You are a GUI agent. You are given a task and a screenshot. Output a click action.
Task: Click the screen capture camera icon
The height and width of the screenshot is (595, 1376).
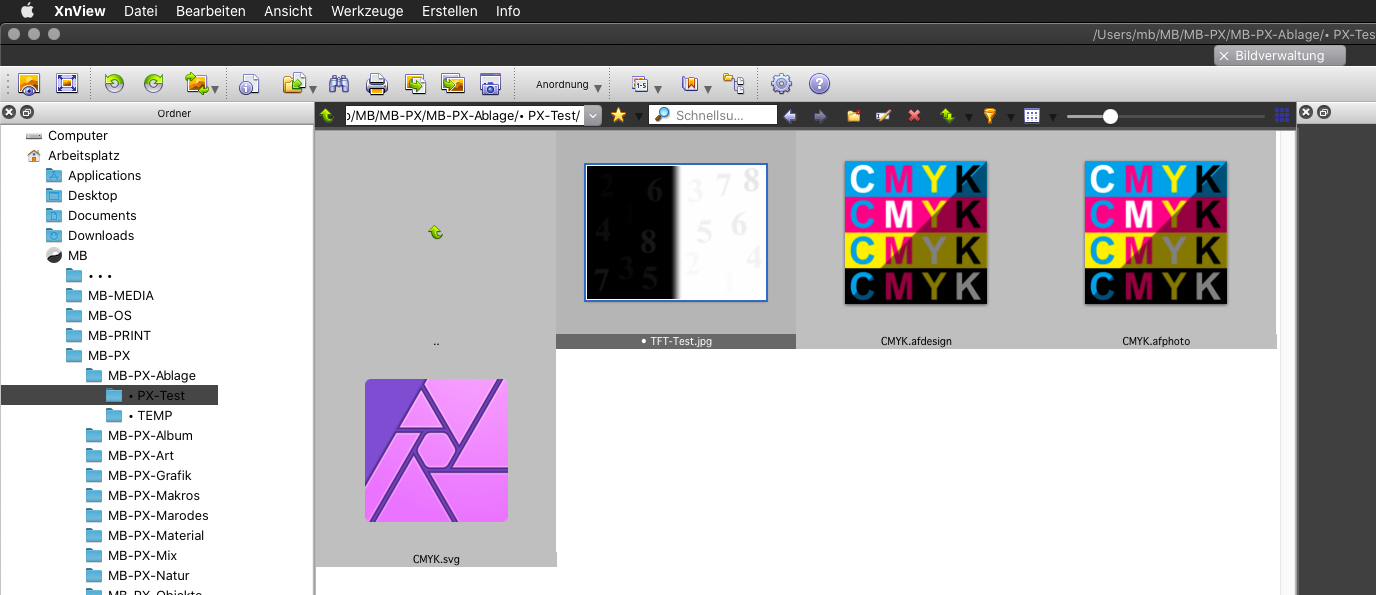pyautogui.click(x=490, y=84)
